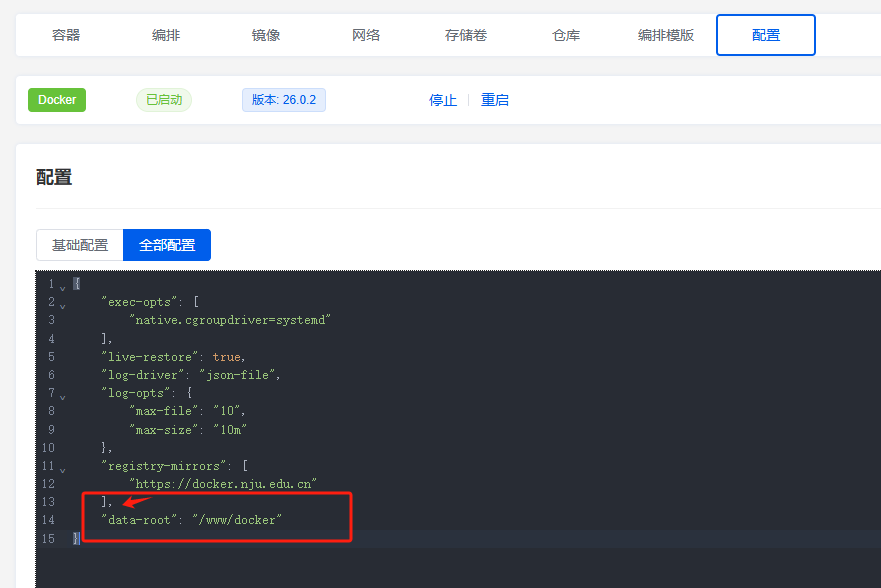Image resolution: width=881 pixels, height=588 pixels.
Task: Click the "native.cgroupdriver=systemd" text in editor
Action: coord(230,320)
